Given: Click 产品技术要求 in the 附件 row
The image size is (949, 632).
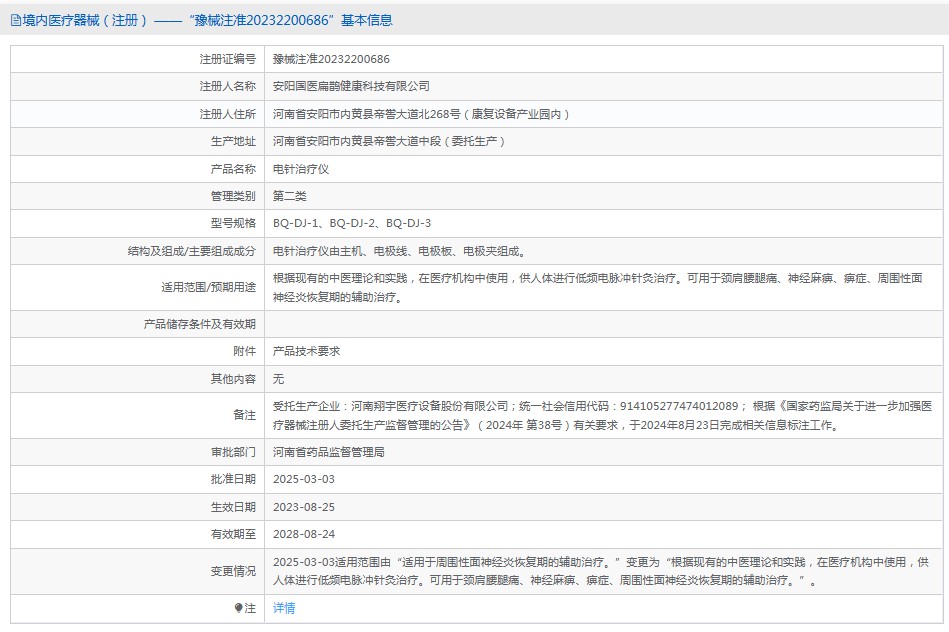Looking at the screenshot, I should click(307, 351).
